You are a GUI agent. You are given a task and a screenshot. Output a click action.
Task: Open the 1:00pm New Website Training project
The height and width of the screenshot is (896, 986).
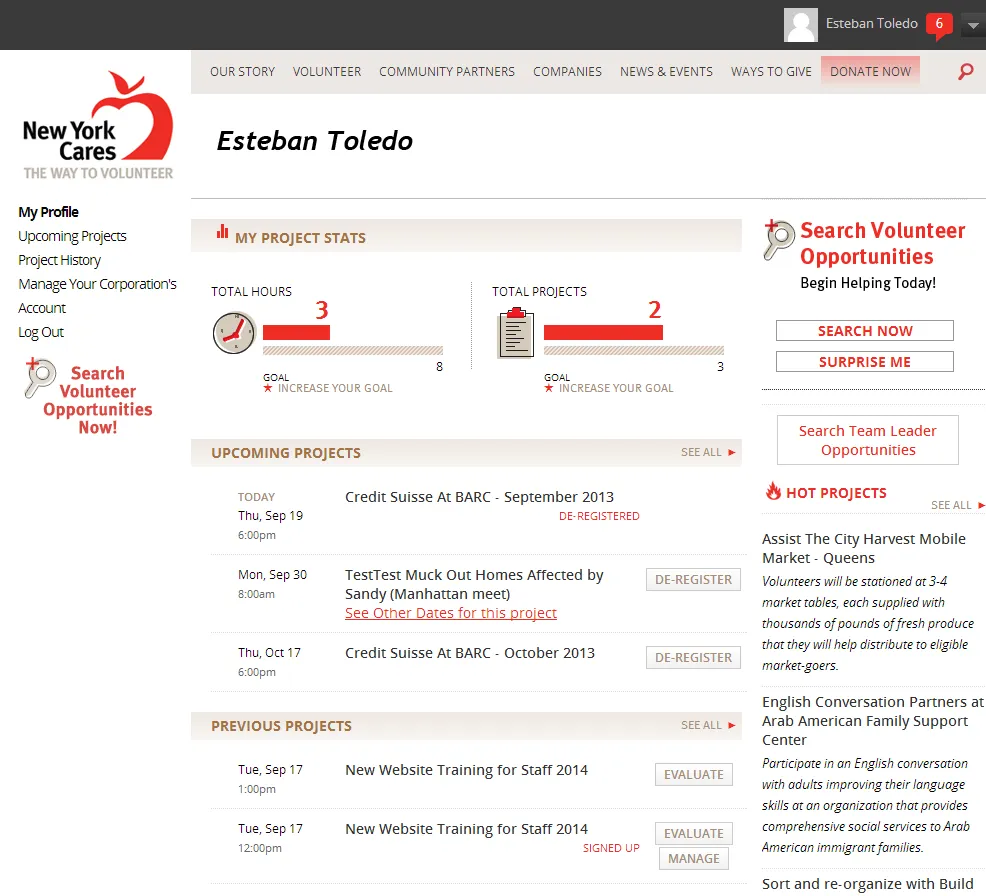467,770
